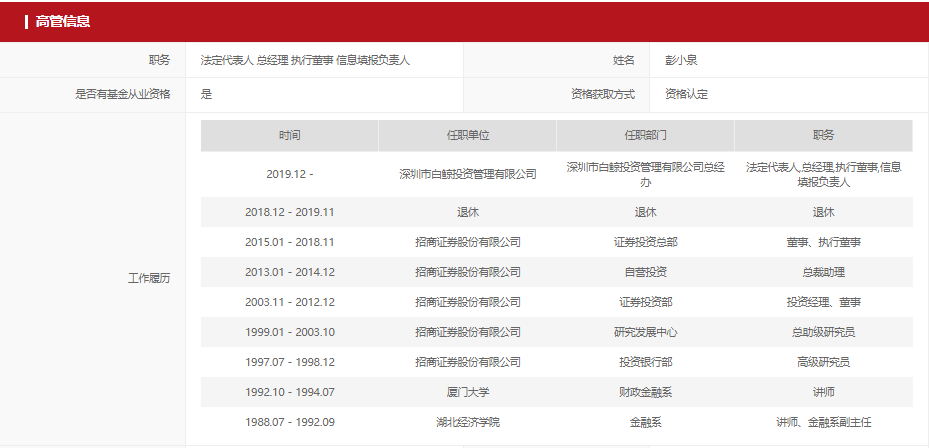Select the 深圳市白鲸投资管理有限公司总经办 department cell
Image resolution: width=929 pixels, height=448 pixels.
tap(646, 174)
